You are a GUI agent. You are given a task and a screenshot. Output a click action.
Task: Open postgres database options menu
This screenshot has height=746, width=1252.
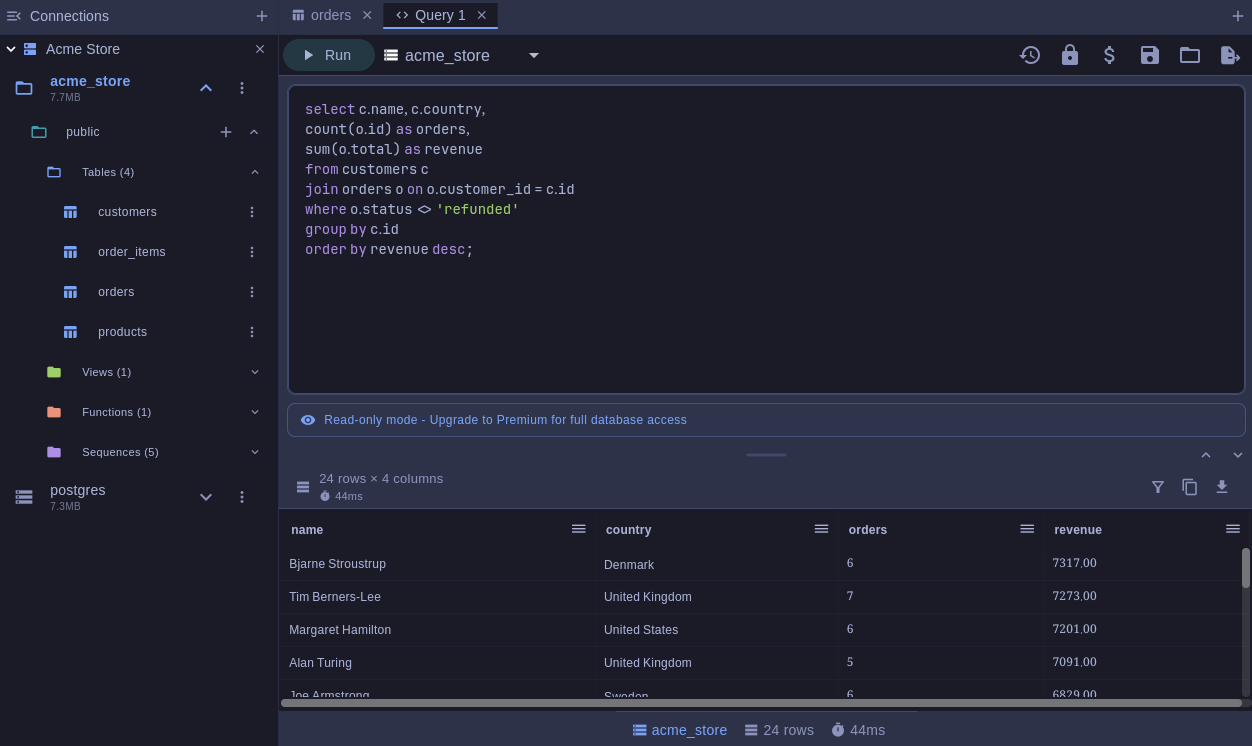coord(241,497)
